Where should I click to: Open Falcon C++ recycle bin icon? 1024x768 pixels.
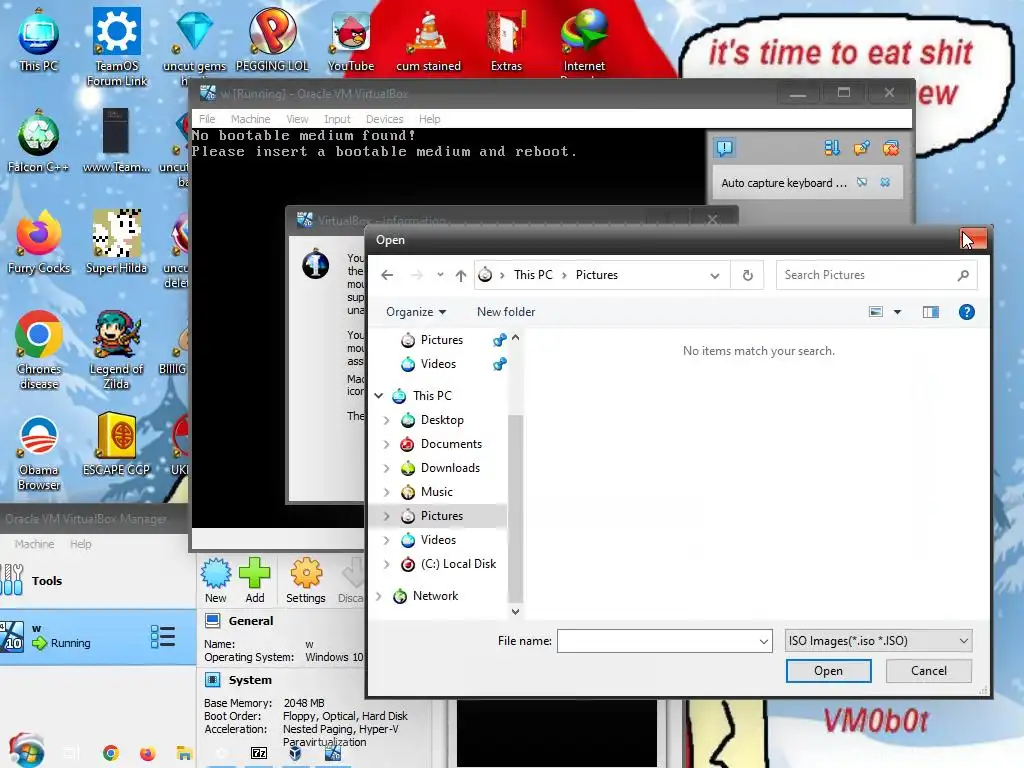[x=39, y=142]
